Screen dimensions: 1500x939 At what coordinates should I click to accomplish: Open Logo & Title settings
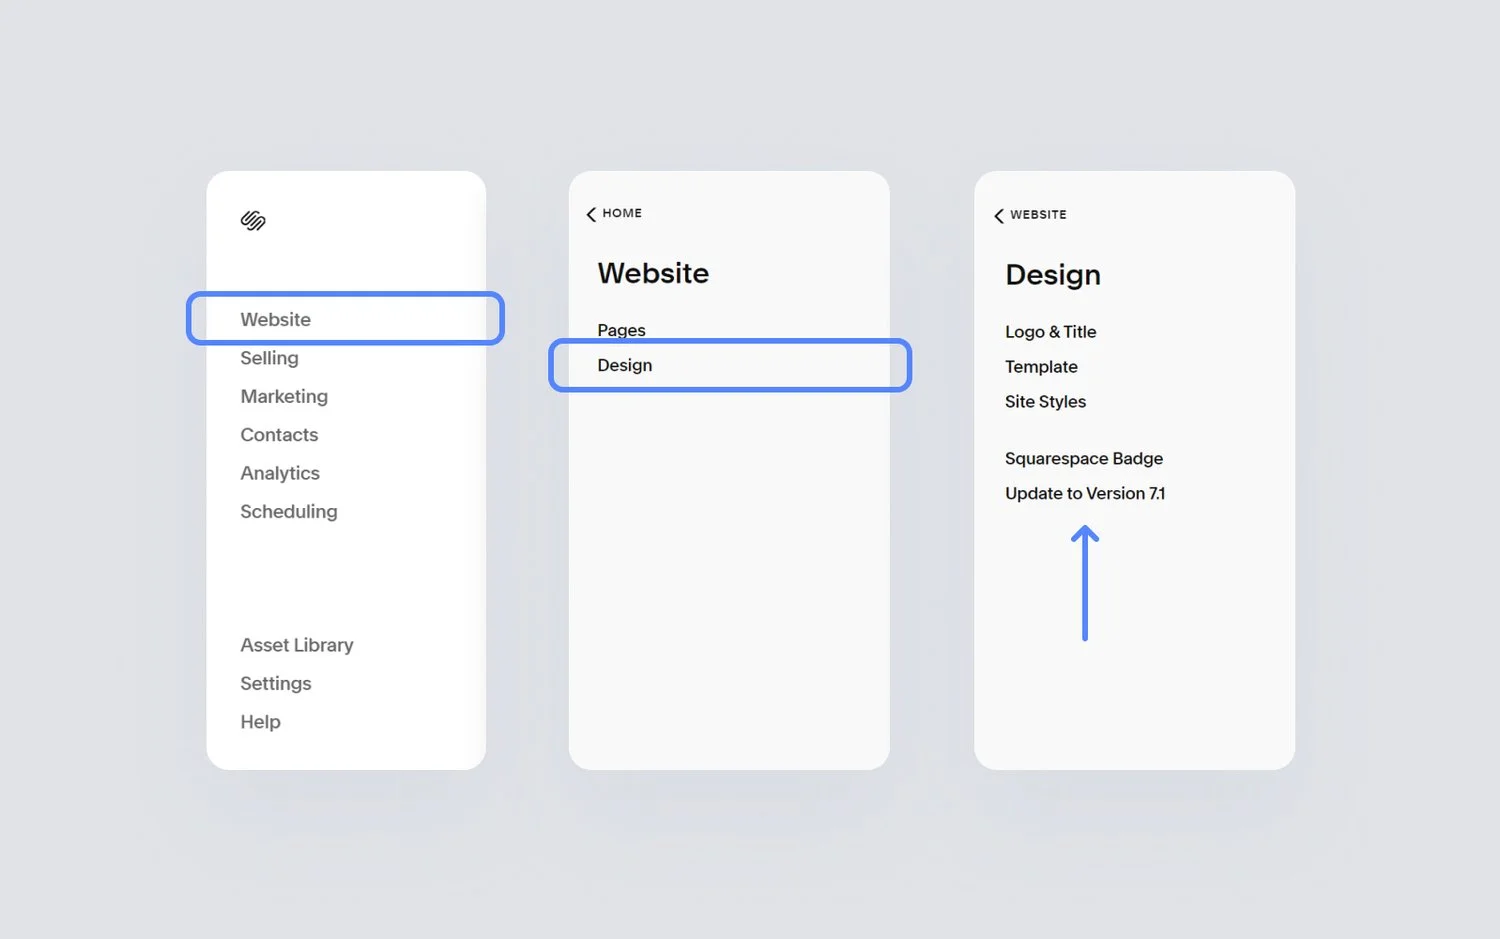[x=1050, y=331]
